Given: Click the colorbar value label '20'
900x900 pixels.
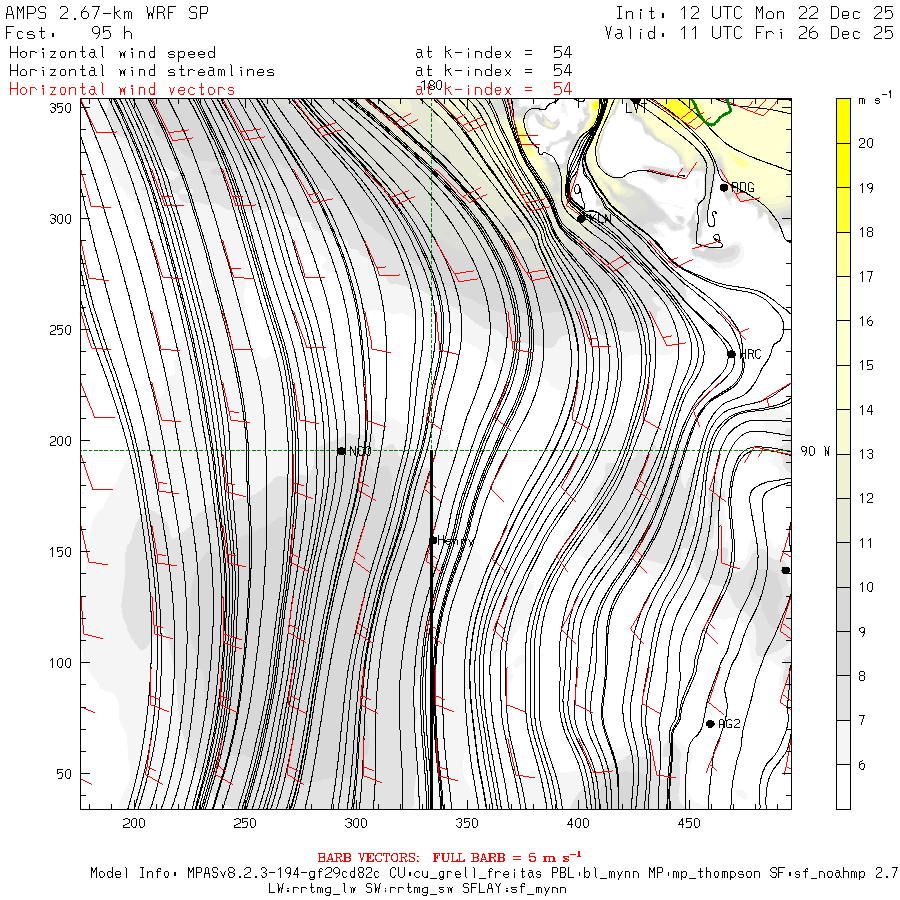Looking at the screenshot, I should [x=866, y=143].
